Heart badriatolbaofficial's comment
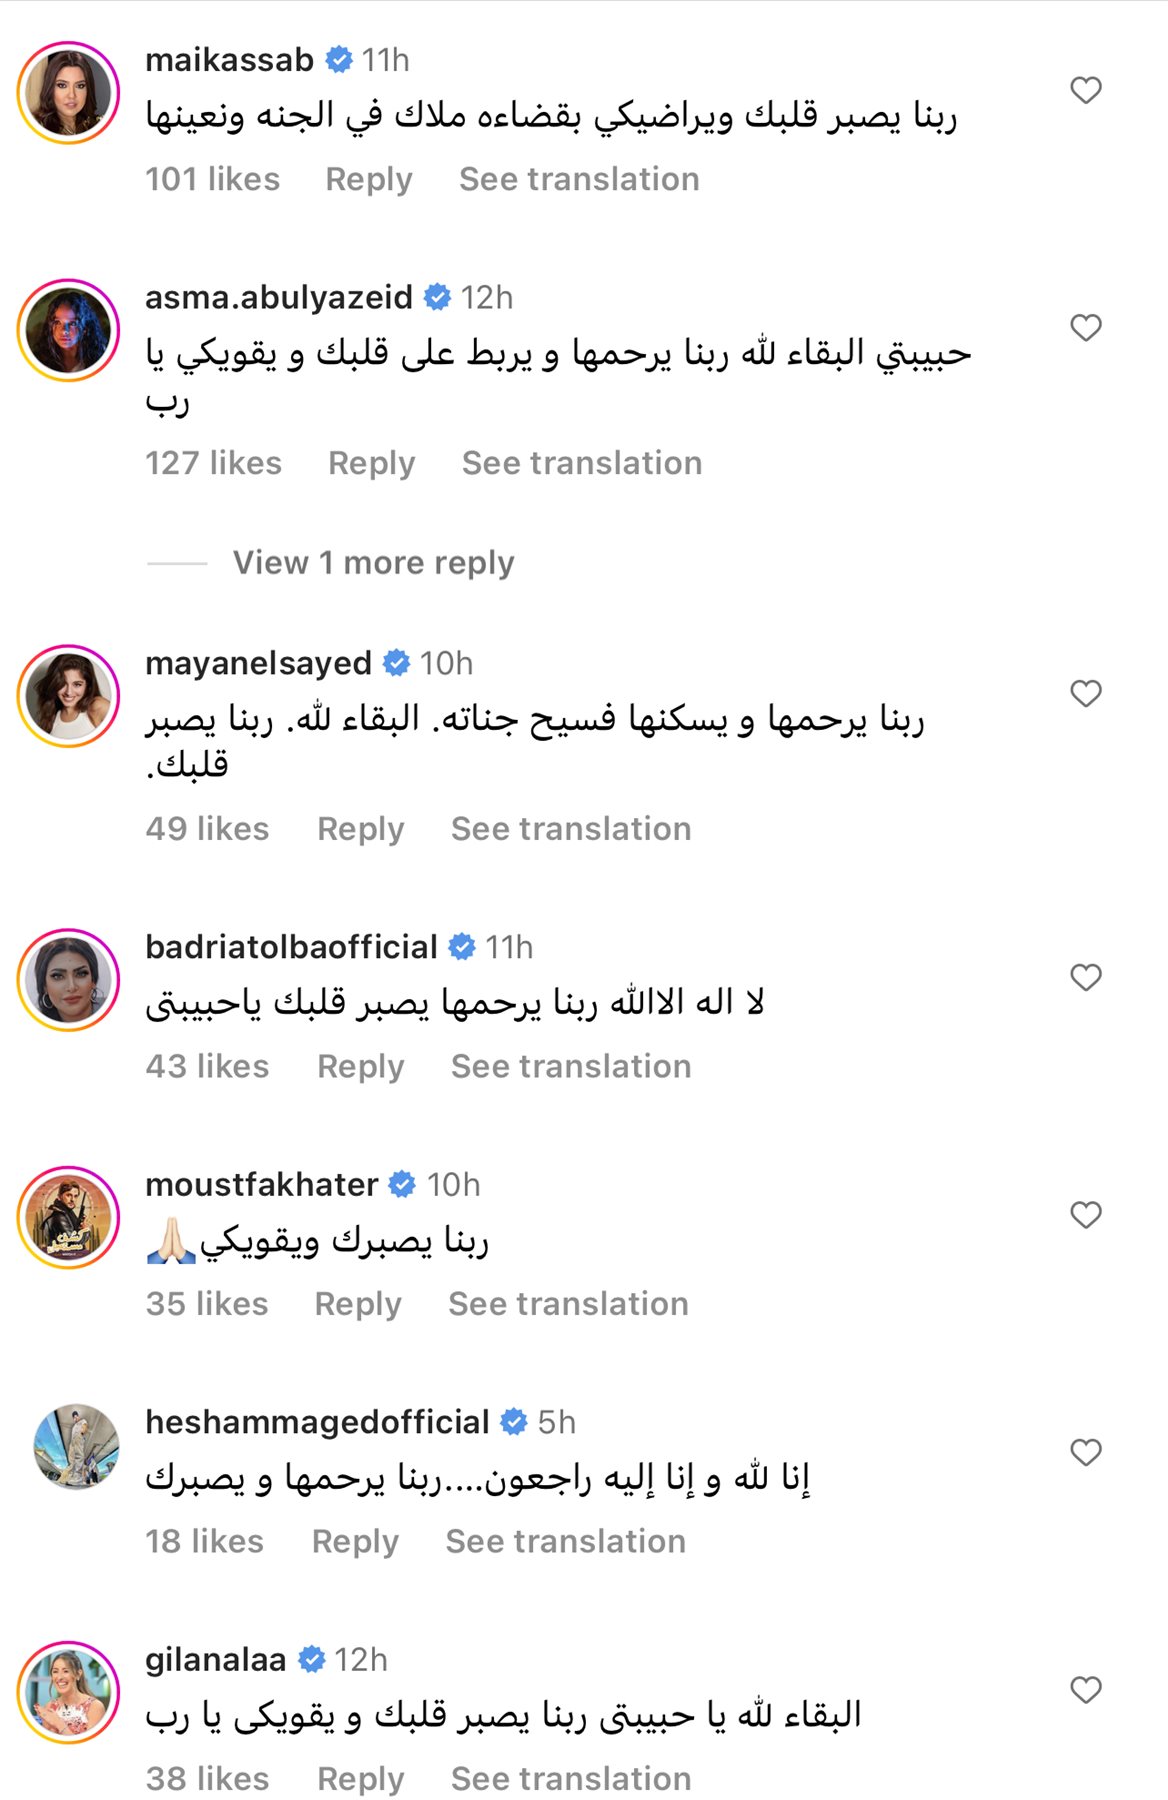 (x=1085, y=977)
